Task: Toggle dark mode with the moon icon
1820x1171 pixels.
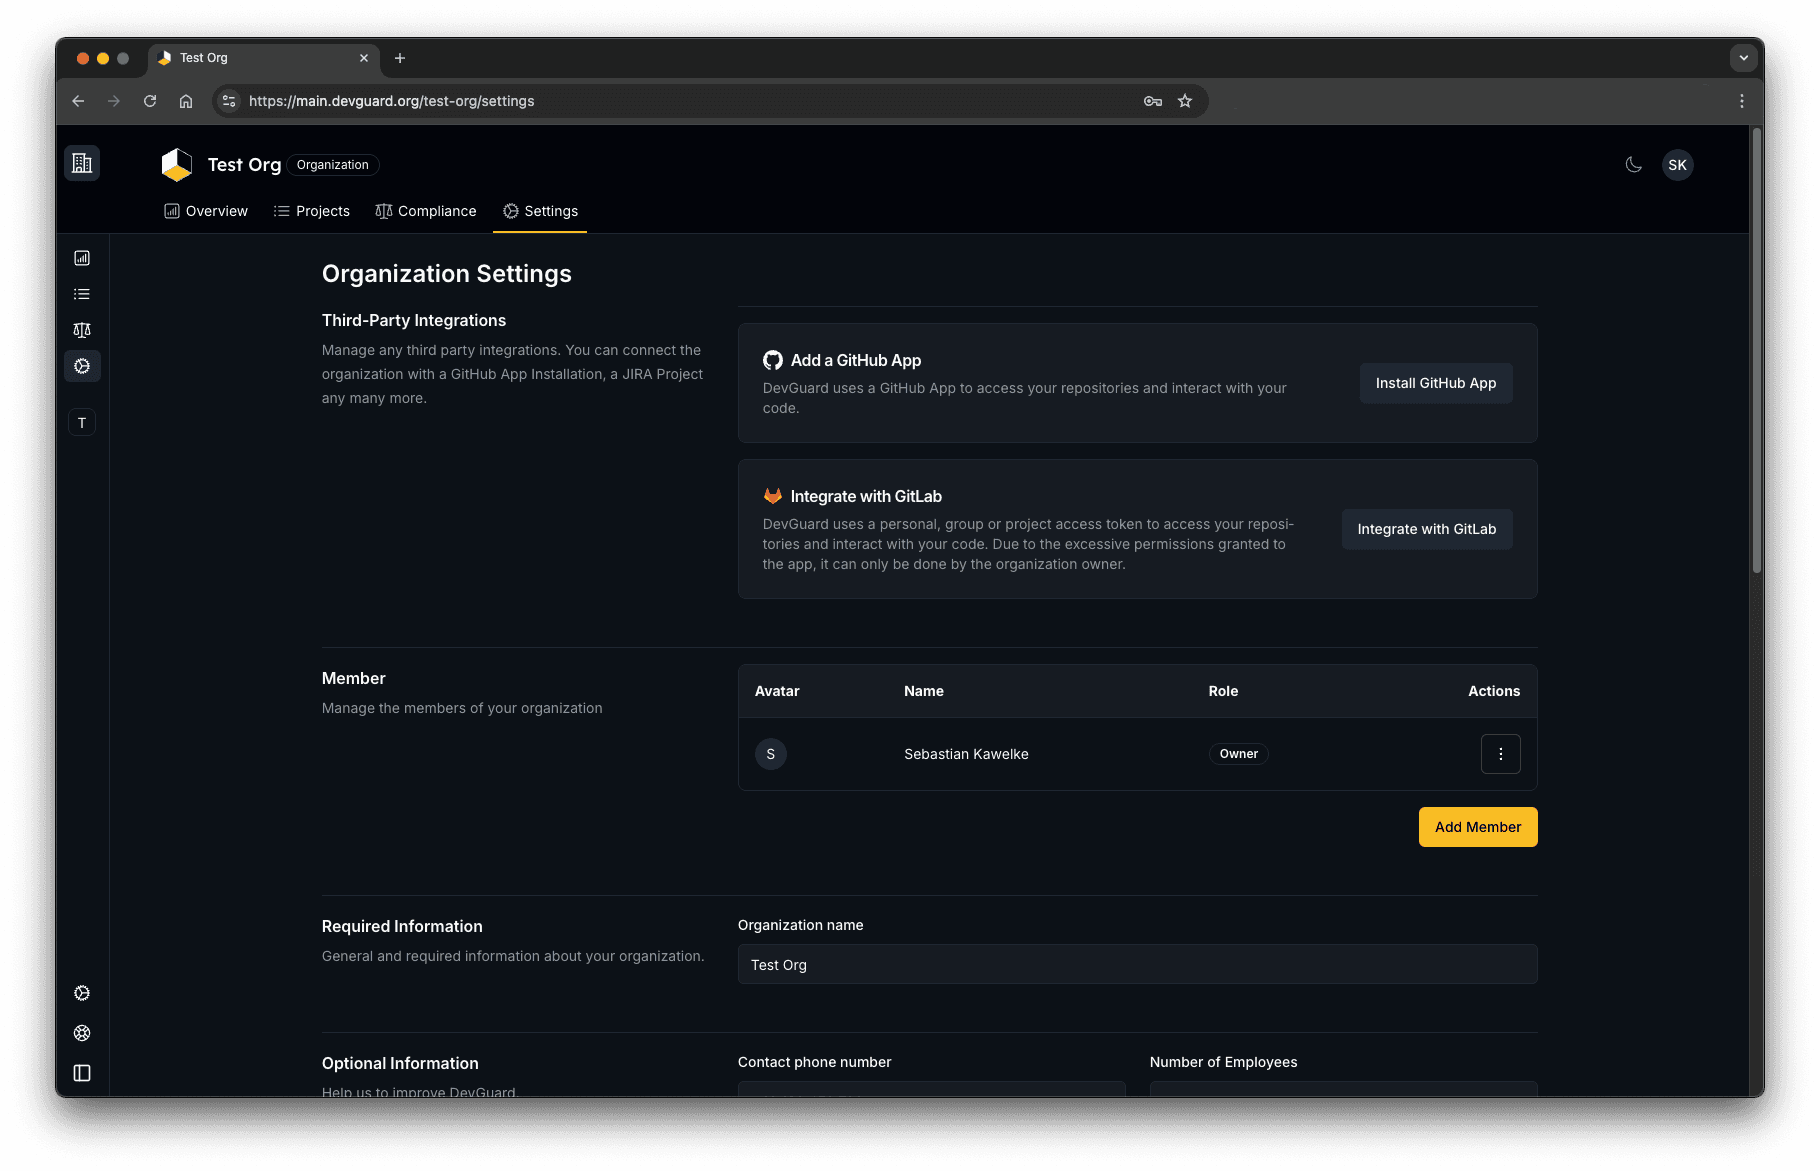Action: [1633, 164]
